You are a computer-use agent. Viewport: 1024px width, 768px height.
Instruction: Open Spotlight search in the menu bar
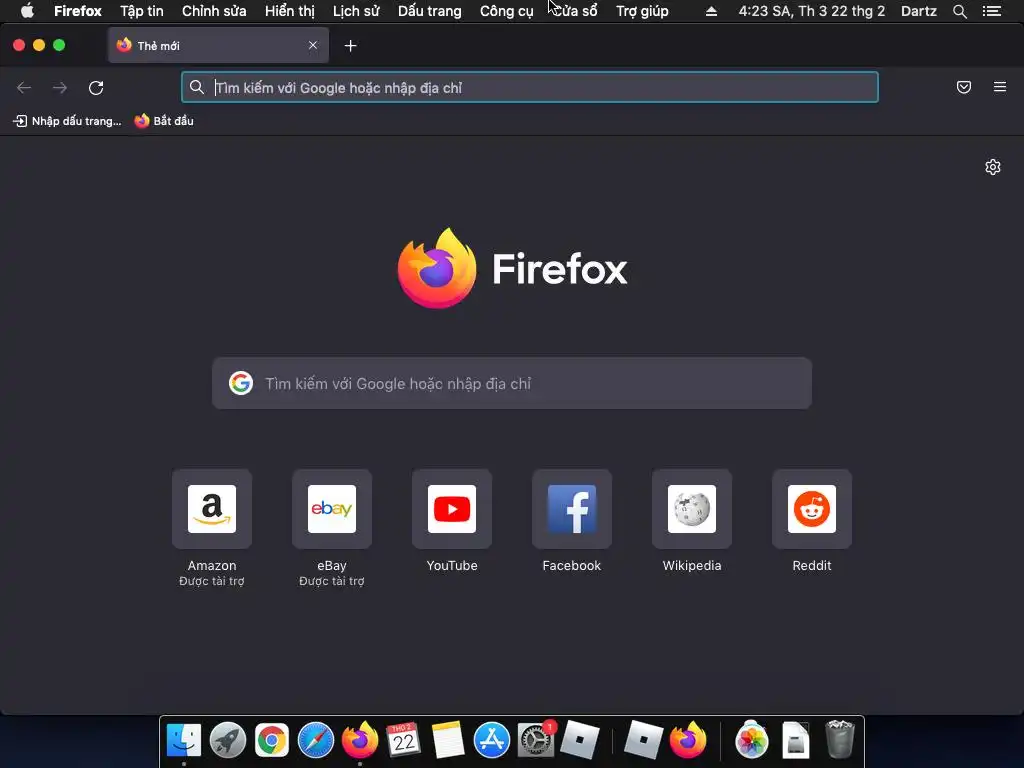[x=959, y=11]
